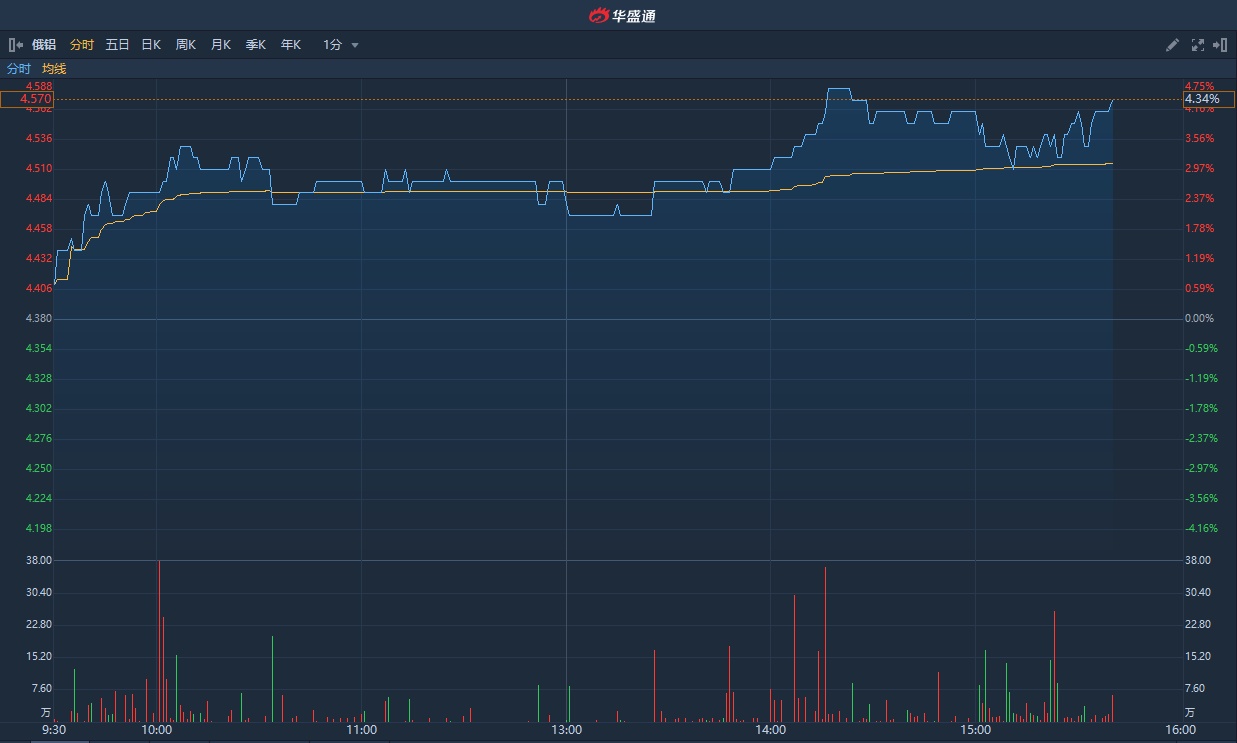Toggle the 均线 average line legend
Viewport: 1237px width, 743px height.
click(54, 69)
